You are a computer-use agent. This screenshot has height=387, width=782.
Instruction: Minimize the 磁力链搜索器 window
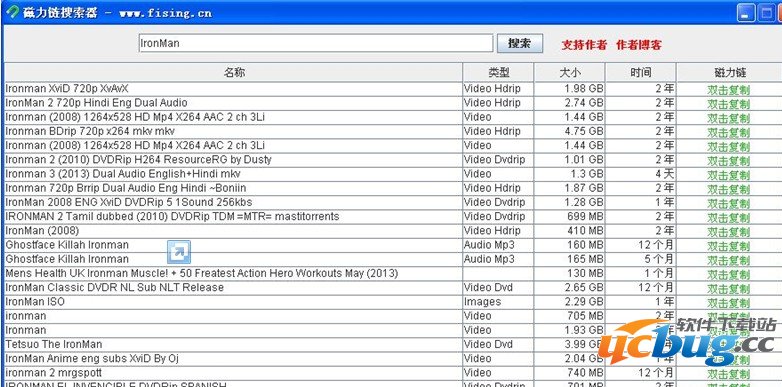746,13
